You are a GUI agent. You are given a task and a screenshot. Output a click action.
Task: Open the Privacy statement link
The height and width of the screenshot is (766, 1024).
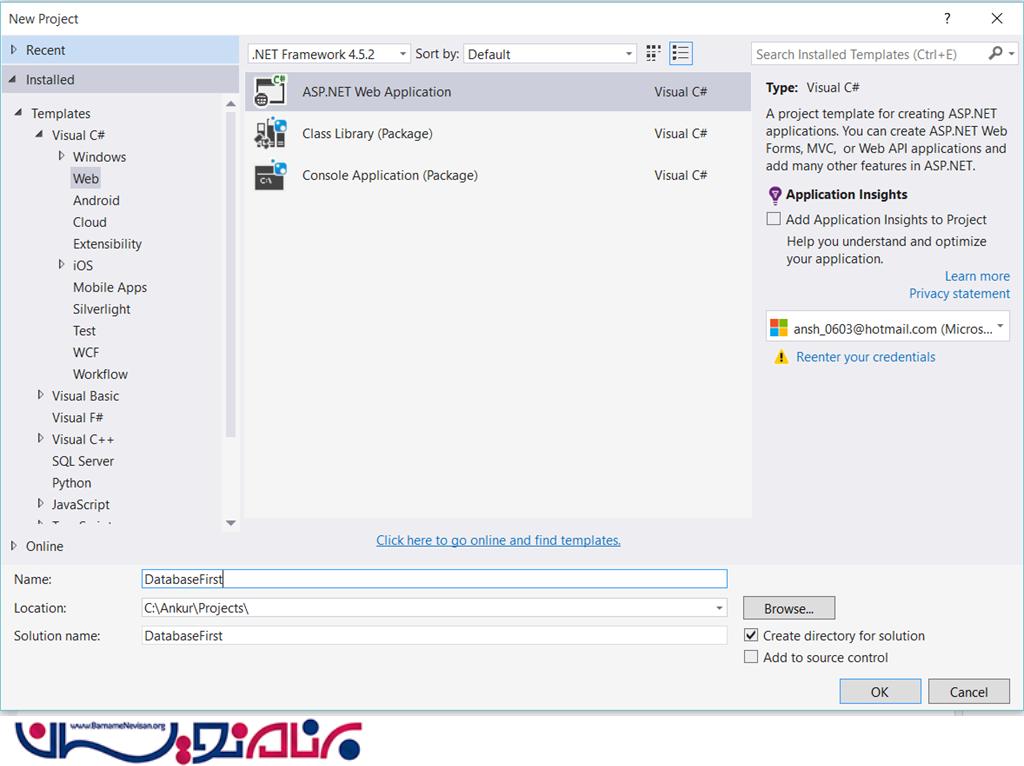click(x=959, y=294)
